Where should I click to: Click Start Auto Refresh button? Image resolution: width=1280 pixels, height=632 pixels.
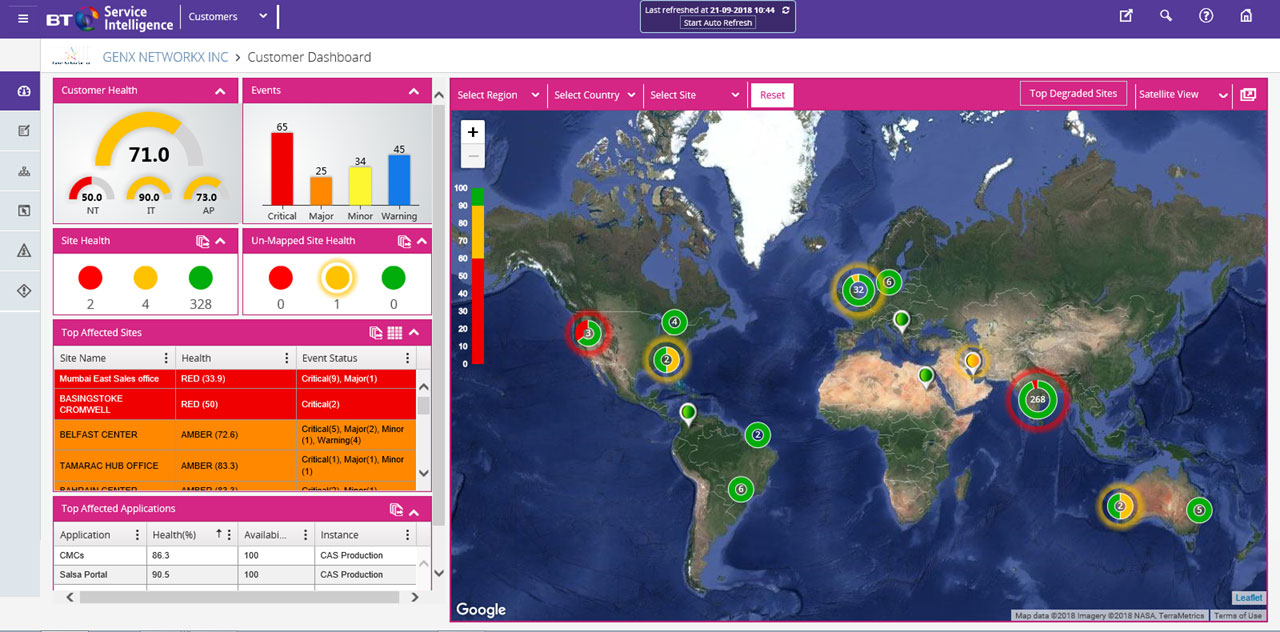(x=717, y=22)
